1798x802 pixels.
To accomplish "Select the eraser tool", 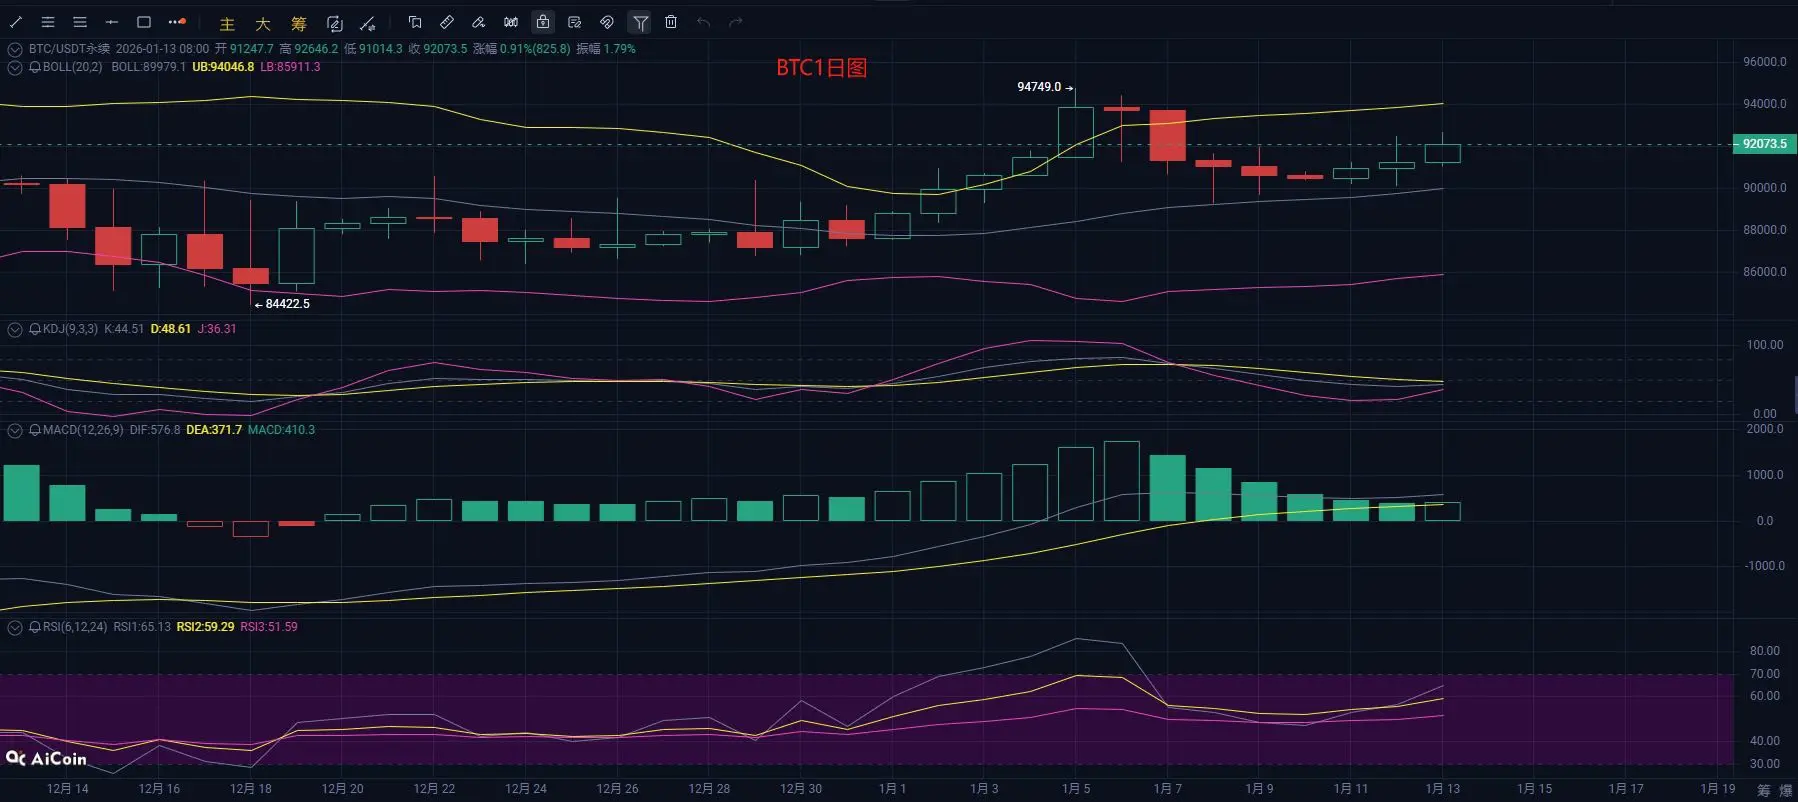I will [x=479, y=22].
